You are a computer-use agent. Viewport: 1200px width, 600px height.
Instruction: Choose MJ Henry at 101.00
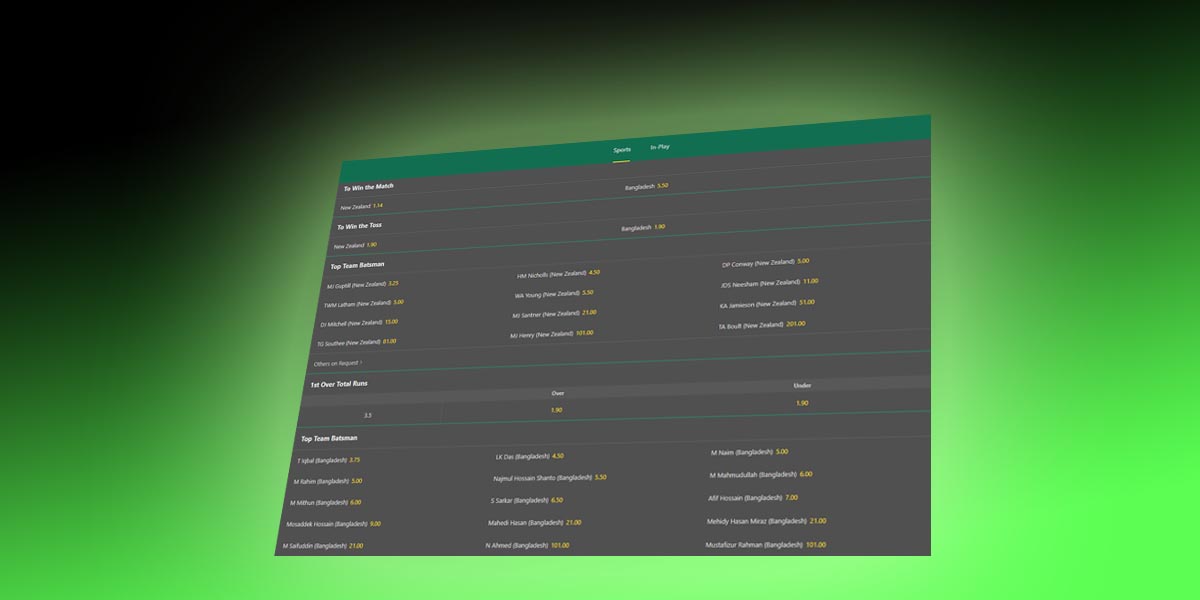551,334
